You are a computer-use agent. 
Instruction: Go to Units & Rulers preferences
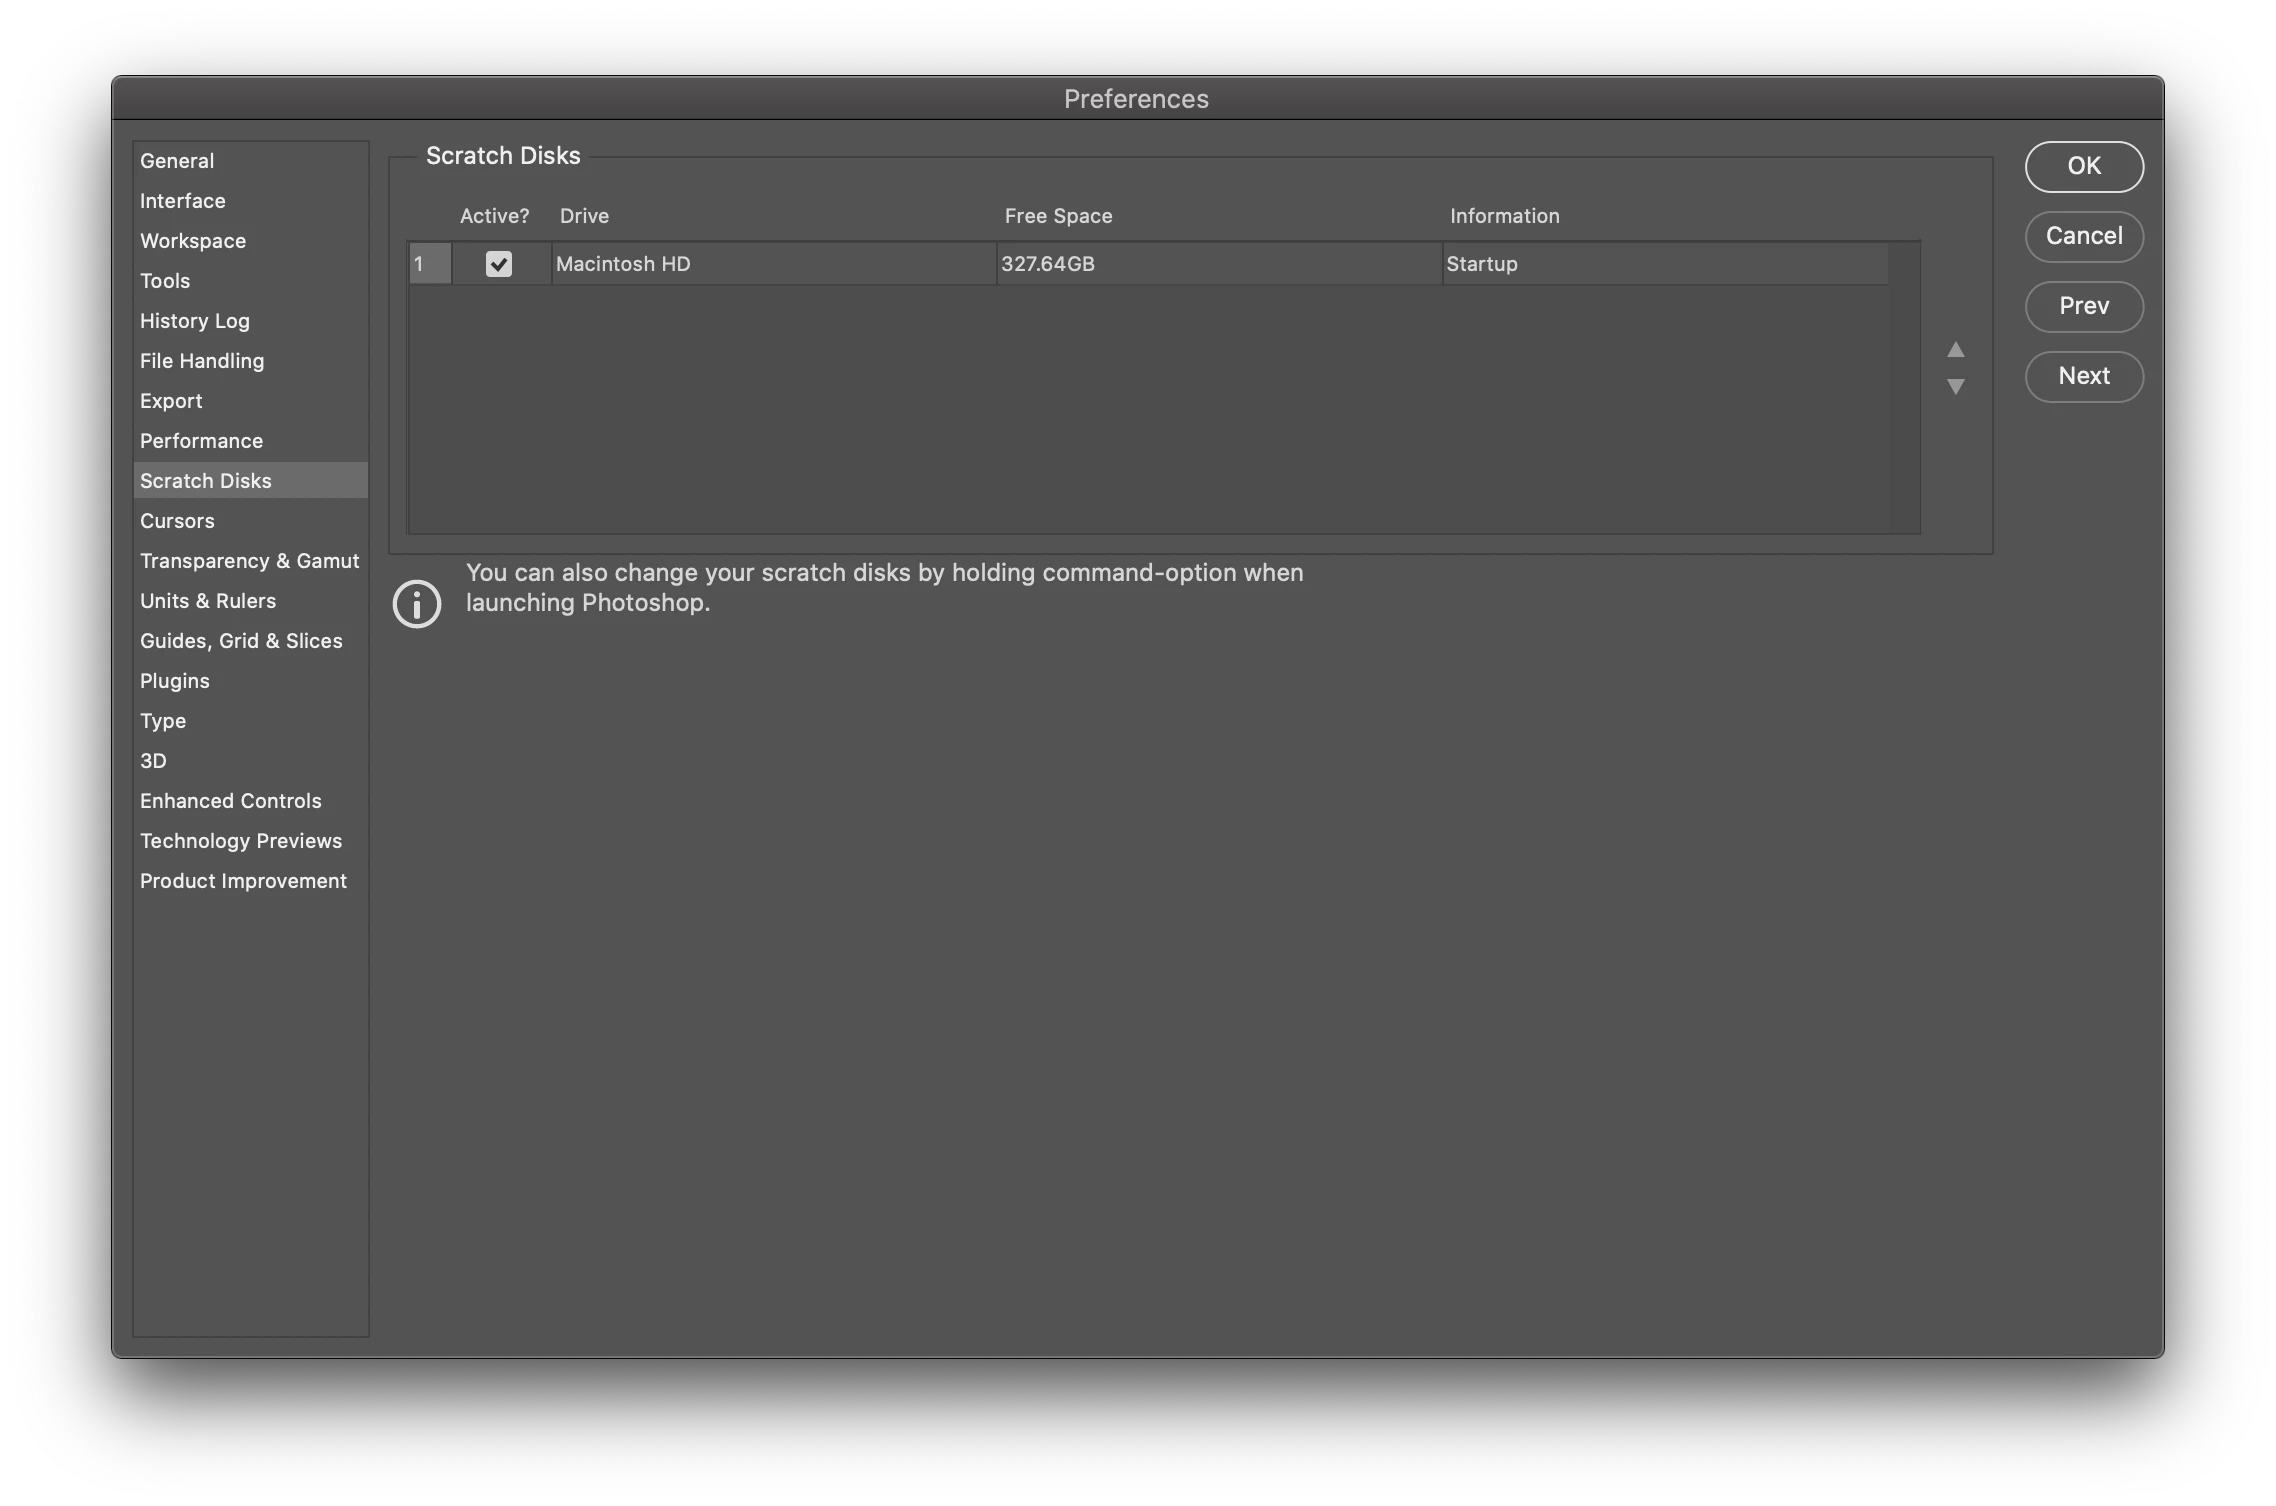pyautogui.click(x=208, y=601)
